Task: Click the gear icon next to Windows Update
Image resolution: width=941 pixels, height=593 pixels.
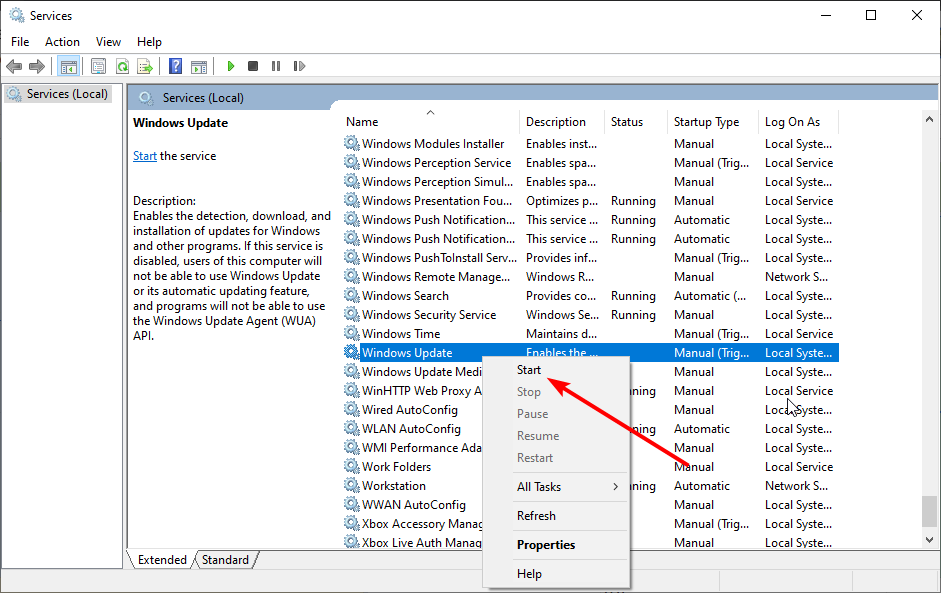Action: click(352, 352)
